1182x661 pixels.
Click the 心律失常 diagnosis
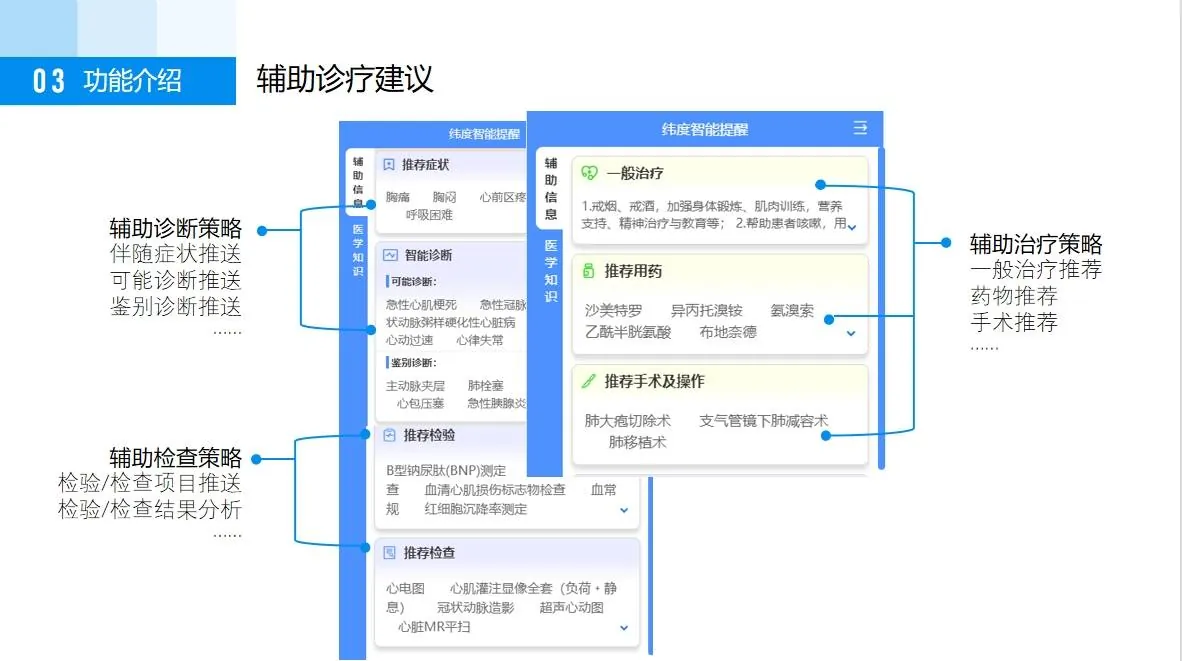(479, 340)
